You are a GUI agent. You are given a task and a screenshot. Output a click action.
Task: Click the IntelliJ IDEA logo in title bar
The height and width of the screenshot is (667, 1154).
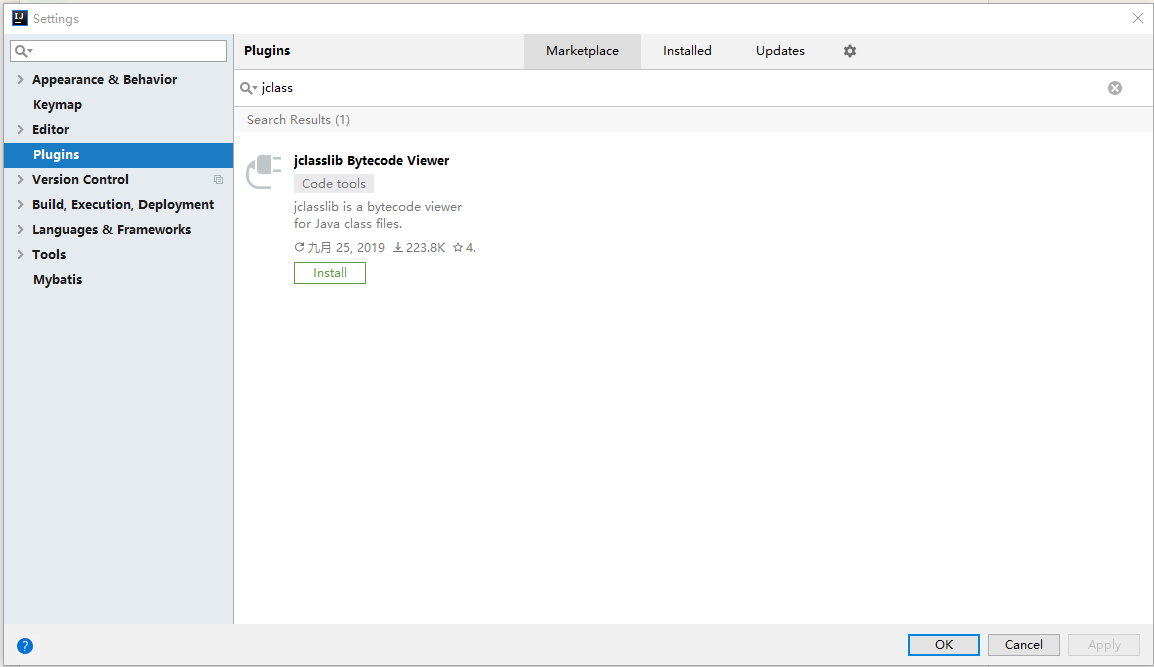(x=20, y=18)
